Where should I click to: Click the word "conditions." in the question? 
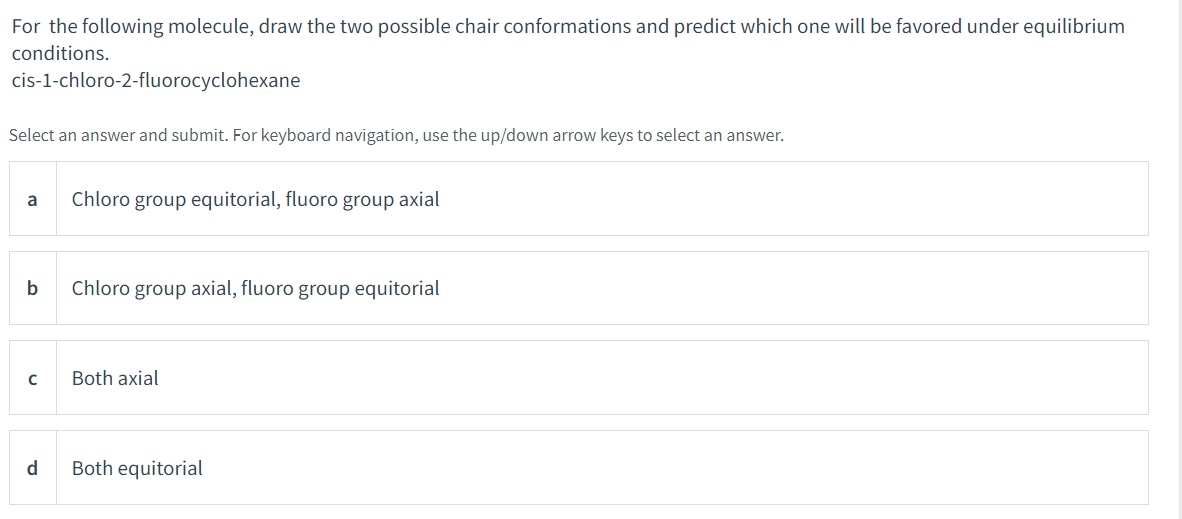(x=60, y=53)
